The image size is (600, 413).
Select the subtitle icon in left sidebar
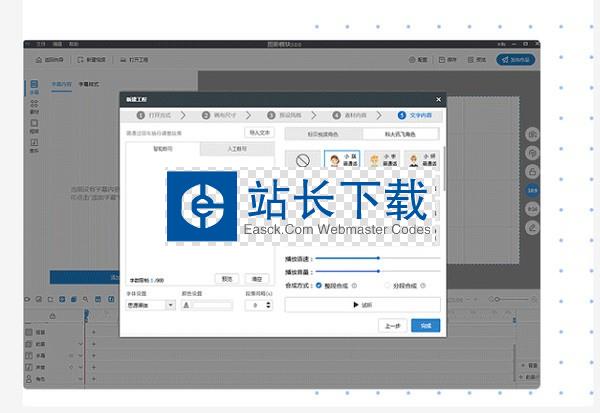tap(34, 87)
